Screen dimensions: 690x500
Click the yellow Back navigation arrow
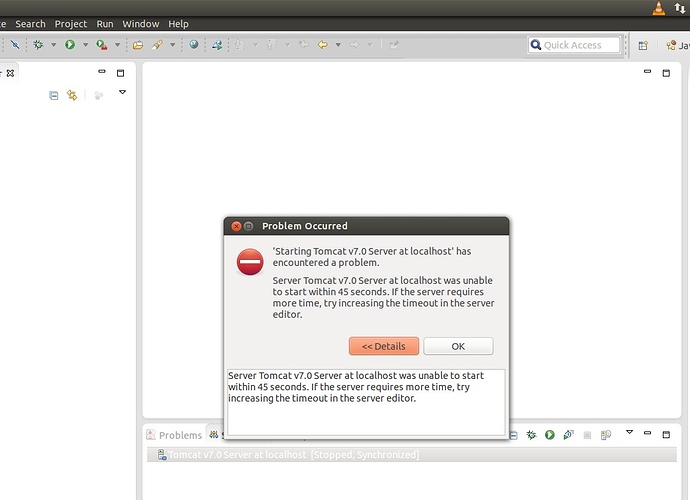[323, 44]
